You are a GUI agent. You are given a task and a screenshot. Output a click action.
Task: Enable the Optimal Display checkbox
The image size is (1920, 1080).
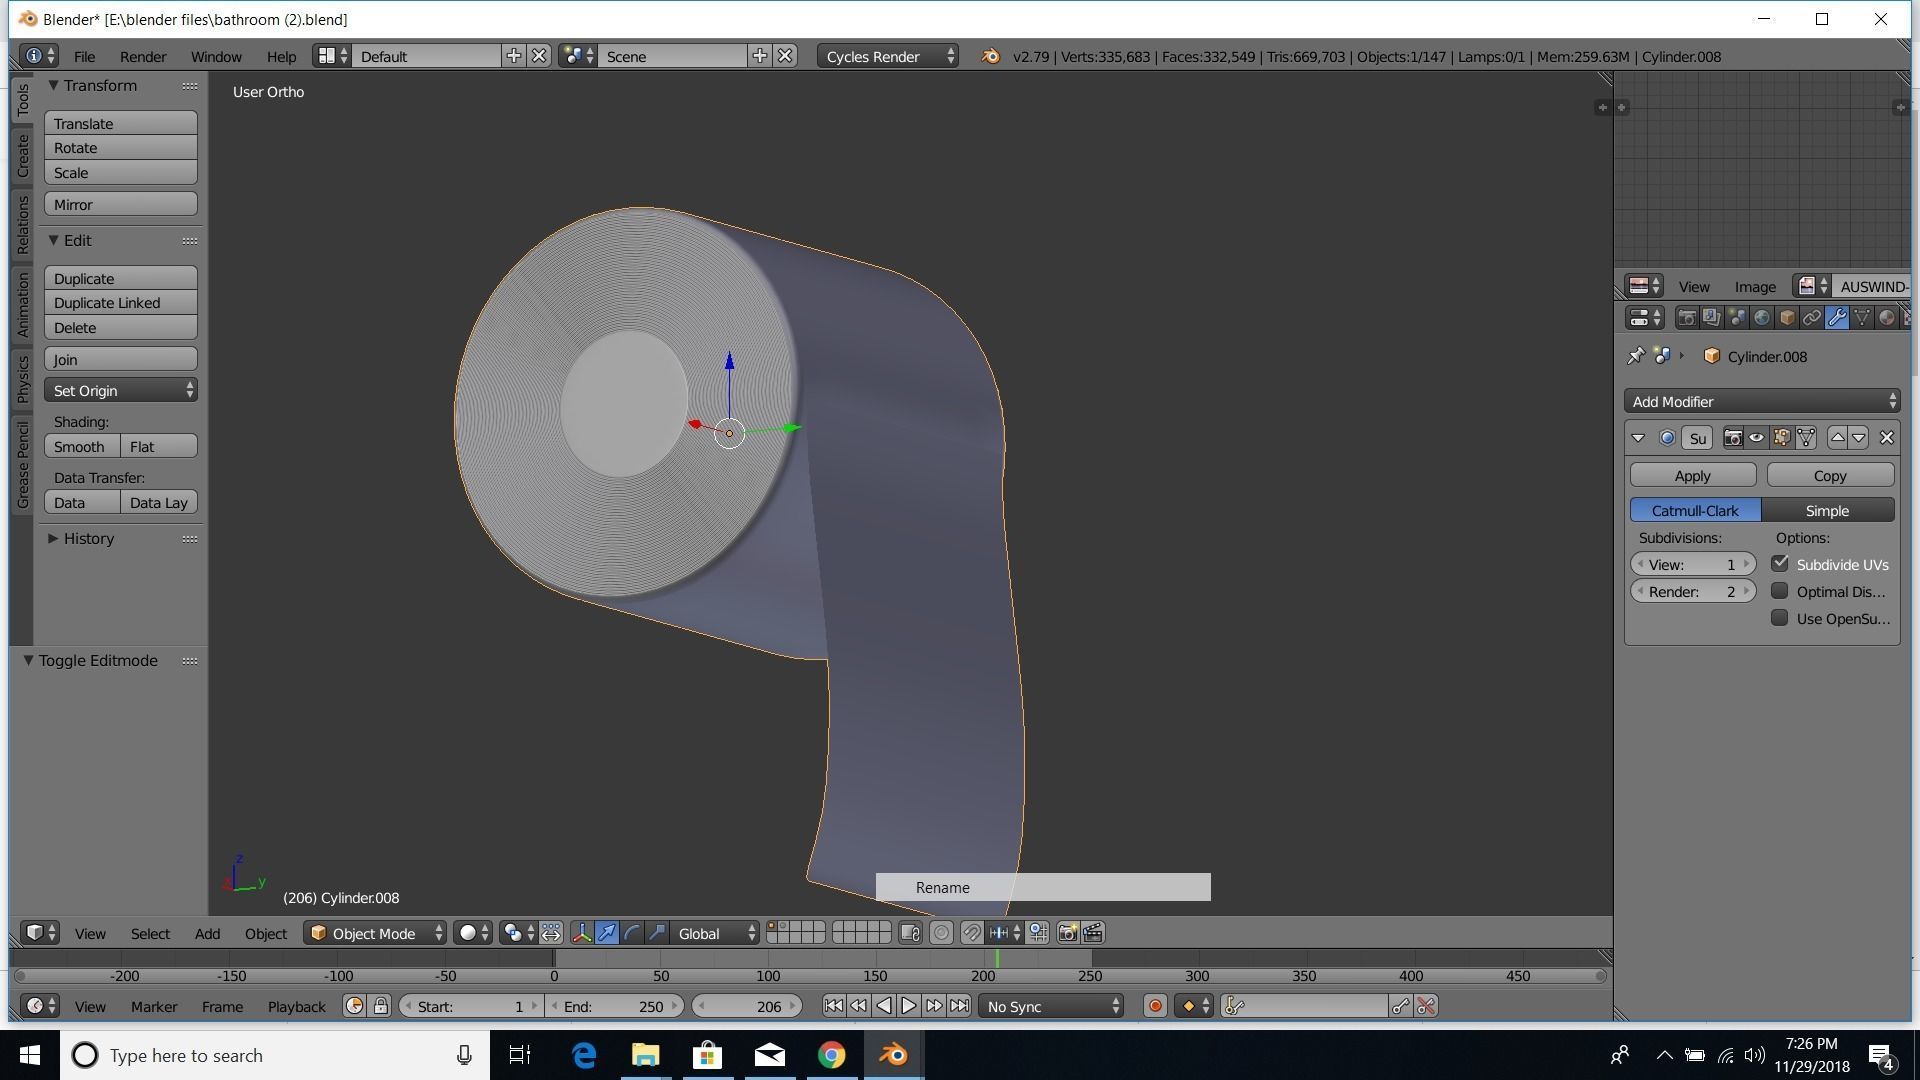1780,591
